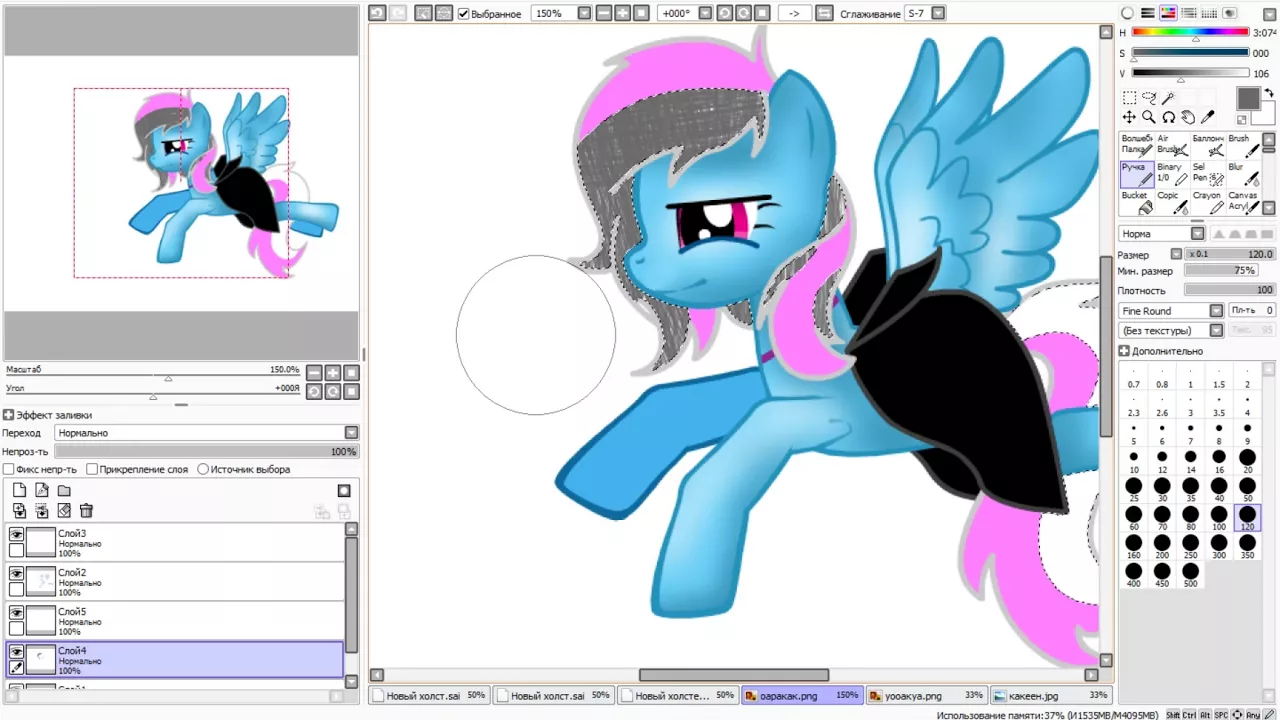
Task: Open the 150% zoom dropdown in toolbar
Action: [583, 14]
